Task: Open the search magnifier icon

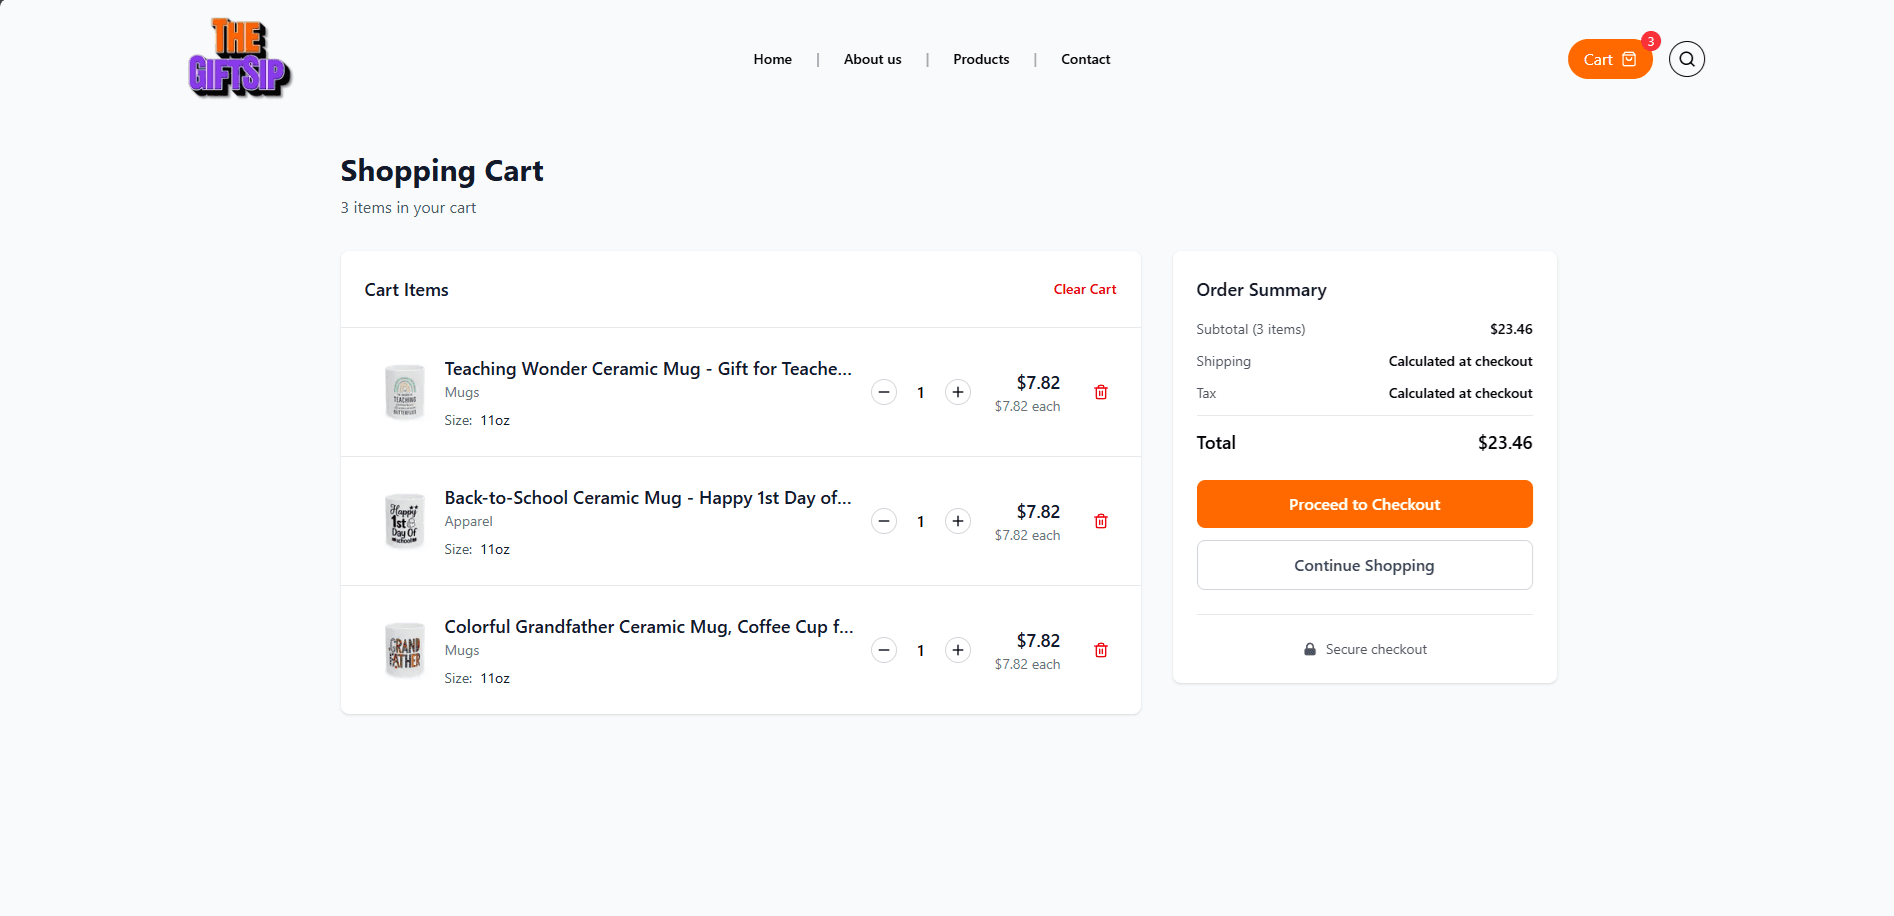Action: click(x=1686, y=59)
